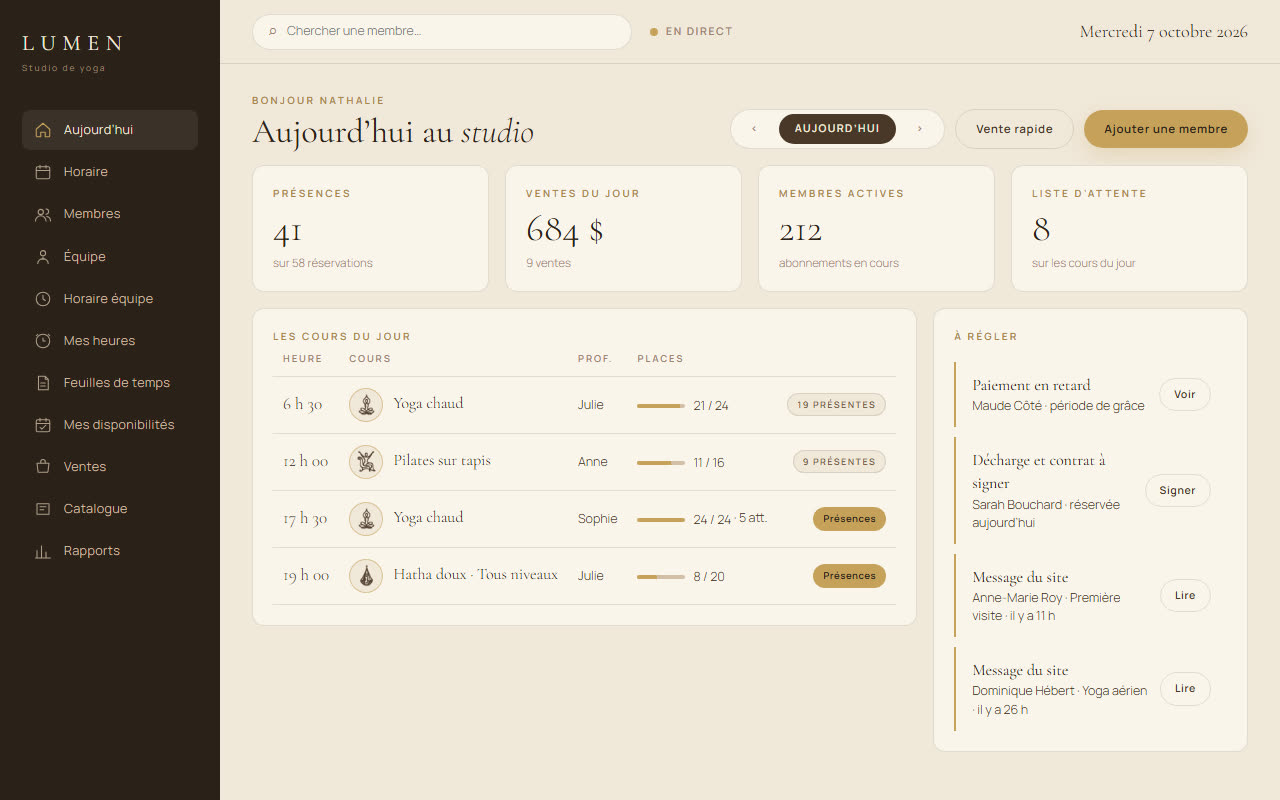
Task: Click the 8 / 20 capacity bar
Action: coord(661,577)
